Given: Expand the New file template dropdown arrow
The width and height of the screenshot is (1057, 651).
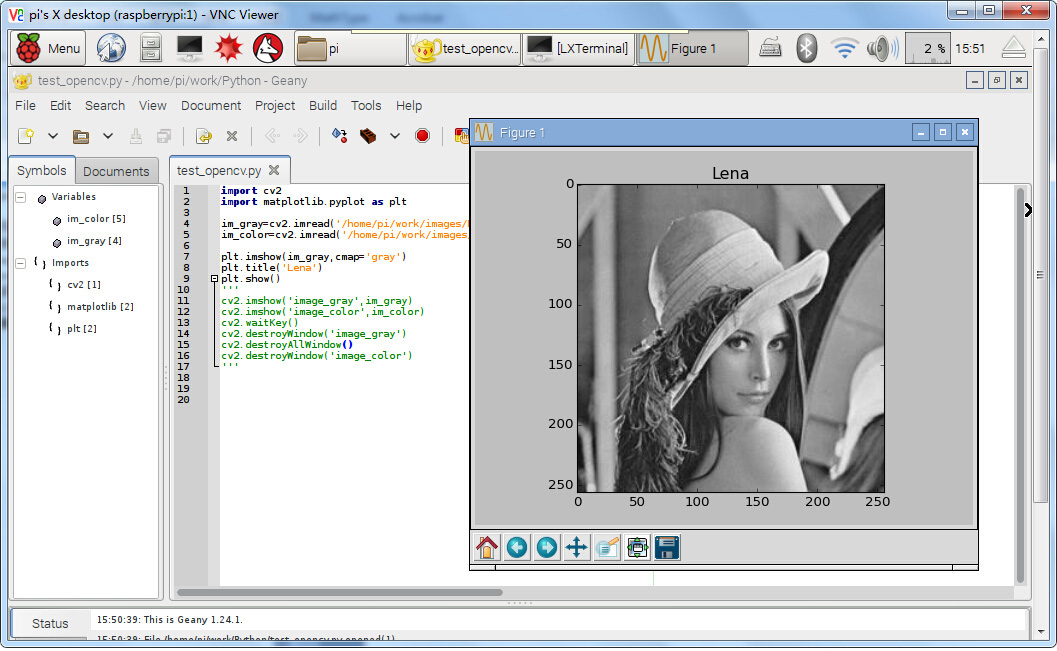Looking at the screenshot, I should (53, 136).
